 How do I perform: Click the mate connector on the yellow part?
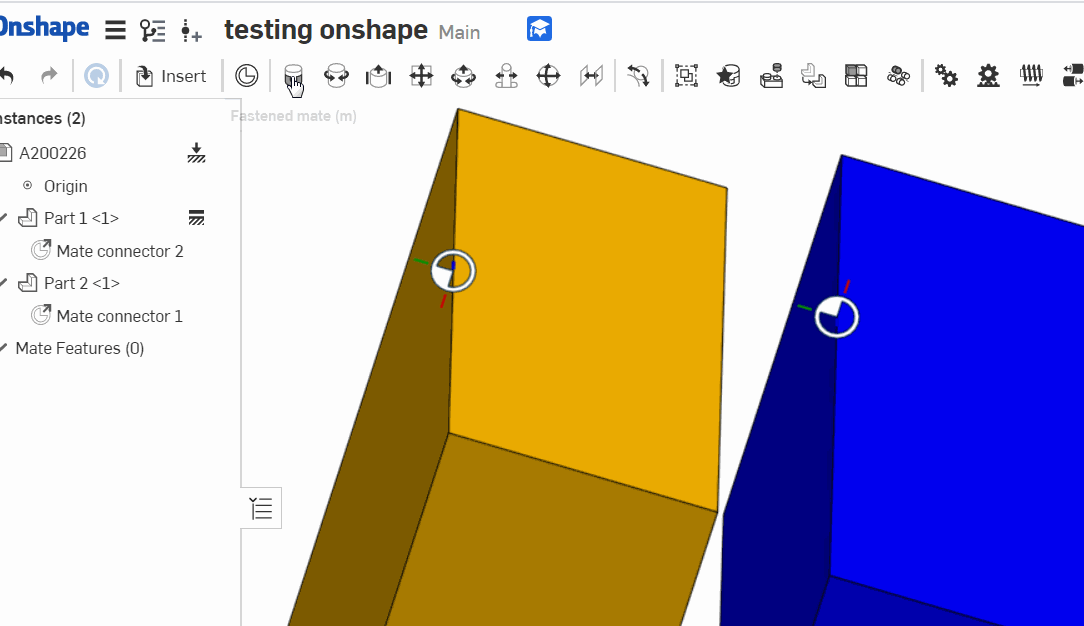click(x=453, y=271)
